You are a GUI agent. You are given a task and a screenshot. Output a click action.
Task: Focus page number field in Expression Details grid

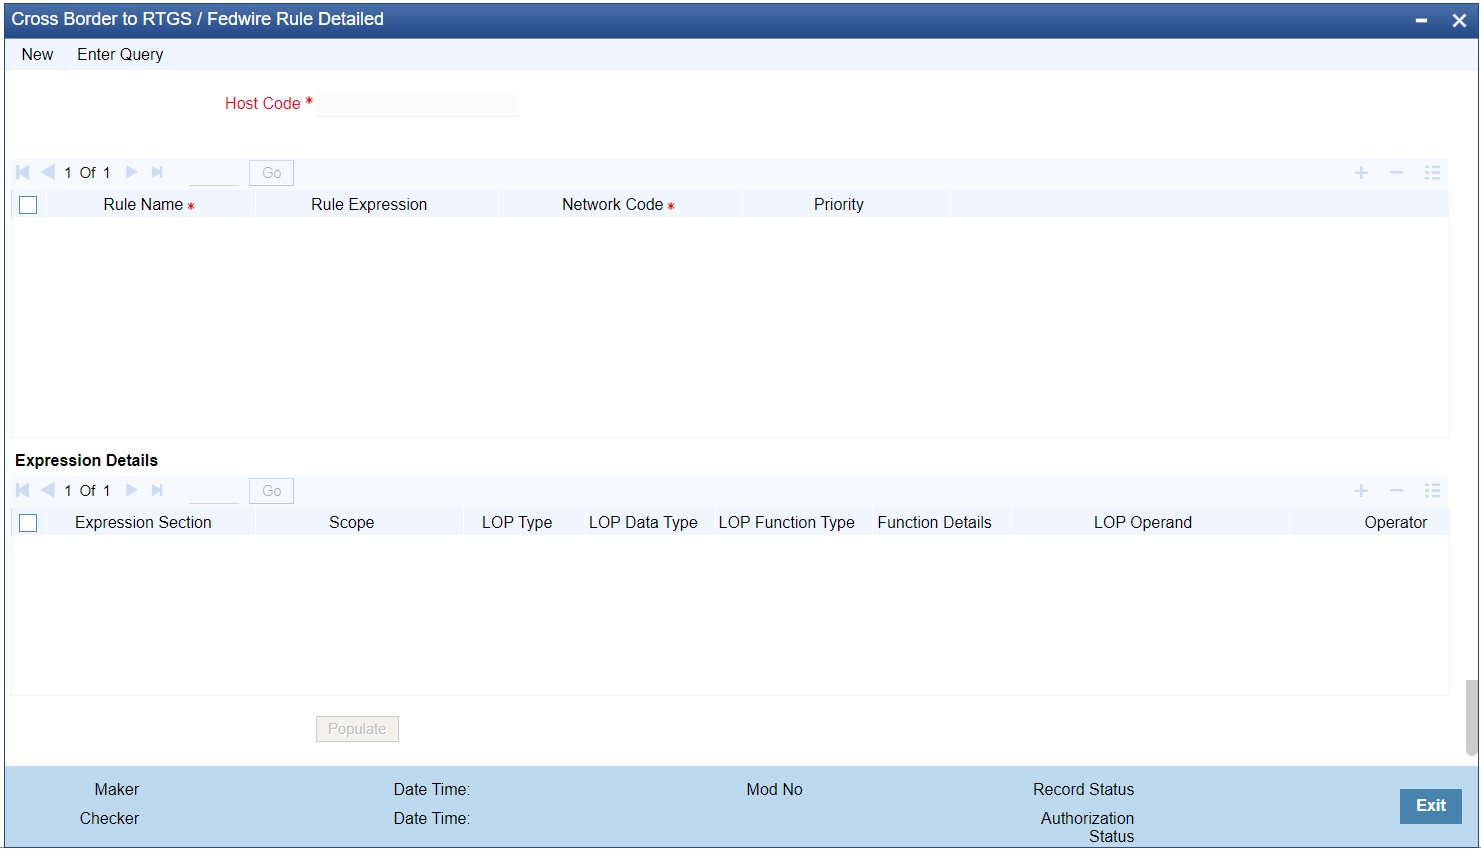(x=214, y=491)
